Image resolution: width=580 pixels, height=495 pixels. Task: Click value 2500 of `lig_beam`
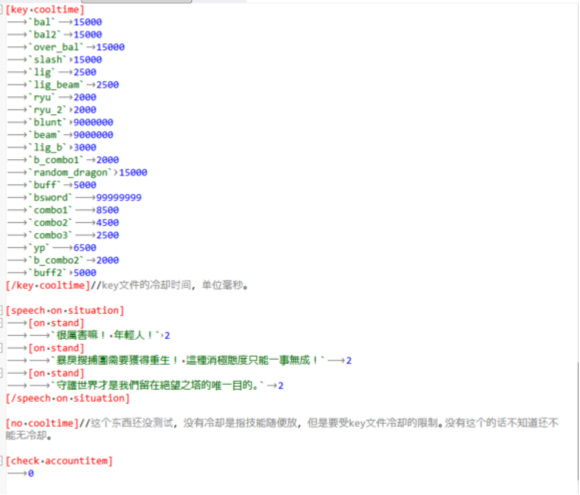(108, 85)
